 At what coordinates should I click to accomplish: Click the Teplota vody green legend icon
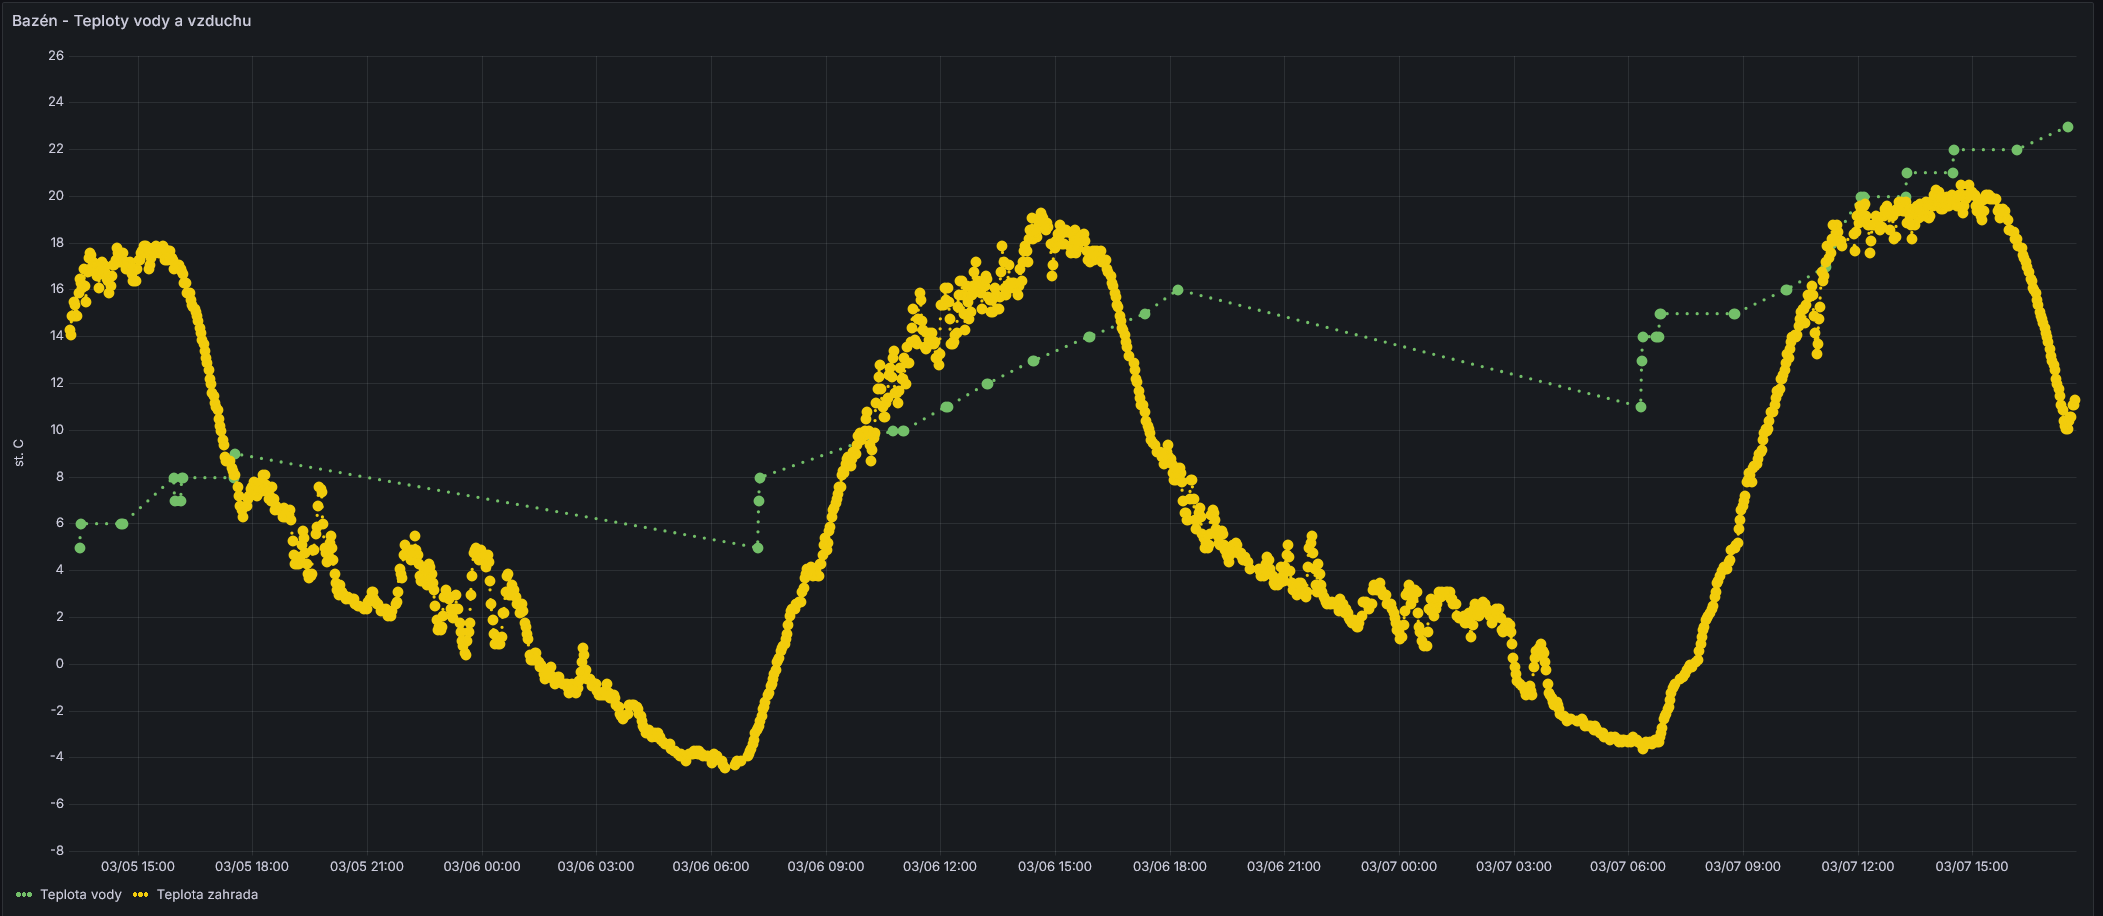24,895
